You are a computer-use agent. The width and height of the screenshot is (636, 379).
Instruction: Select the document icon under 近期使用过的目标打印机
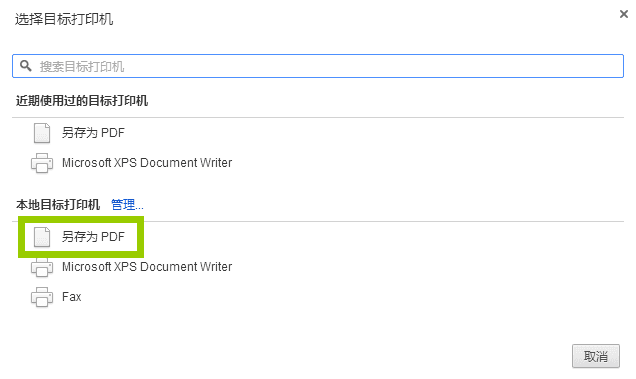click(42, 133)
